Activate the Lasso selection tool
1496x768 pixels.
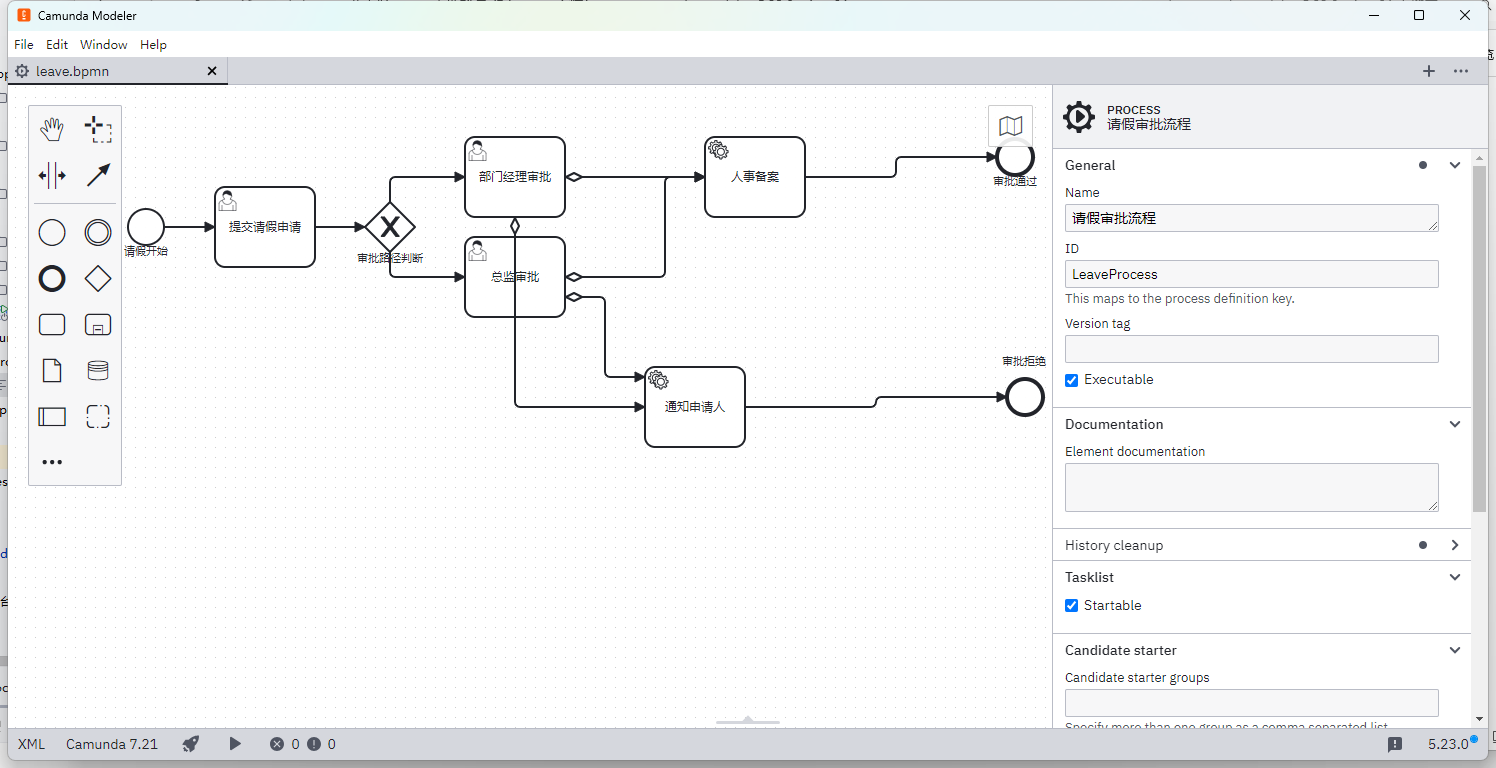tap(98, 129)
